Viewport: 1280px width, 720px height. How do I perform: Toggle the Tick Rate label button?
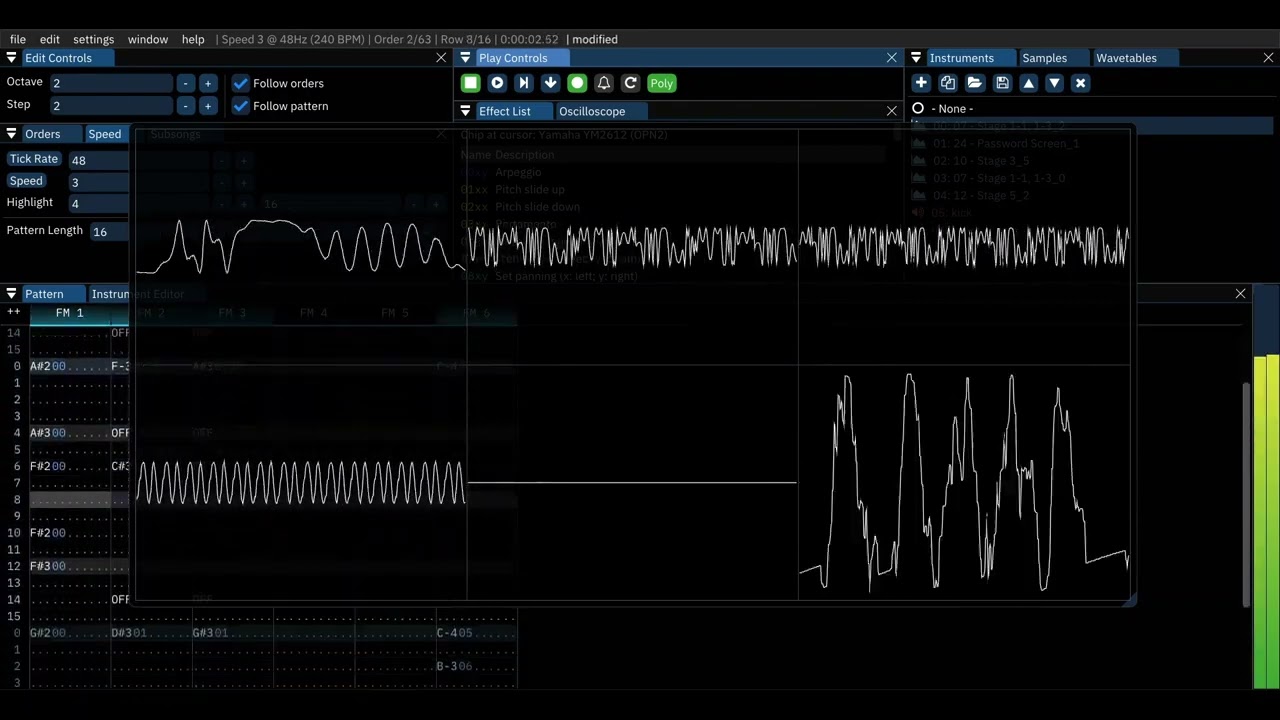(34, 159)
